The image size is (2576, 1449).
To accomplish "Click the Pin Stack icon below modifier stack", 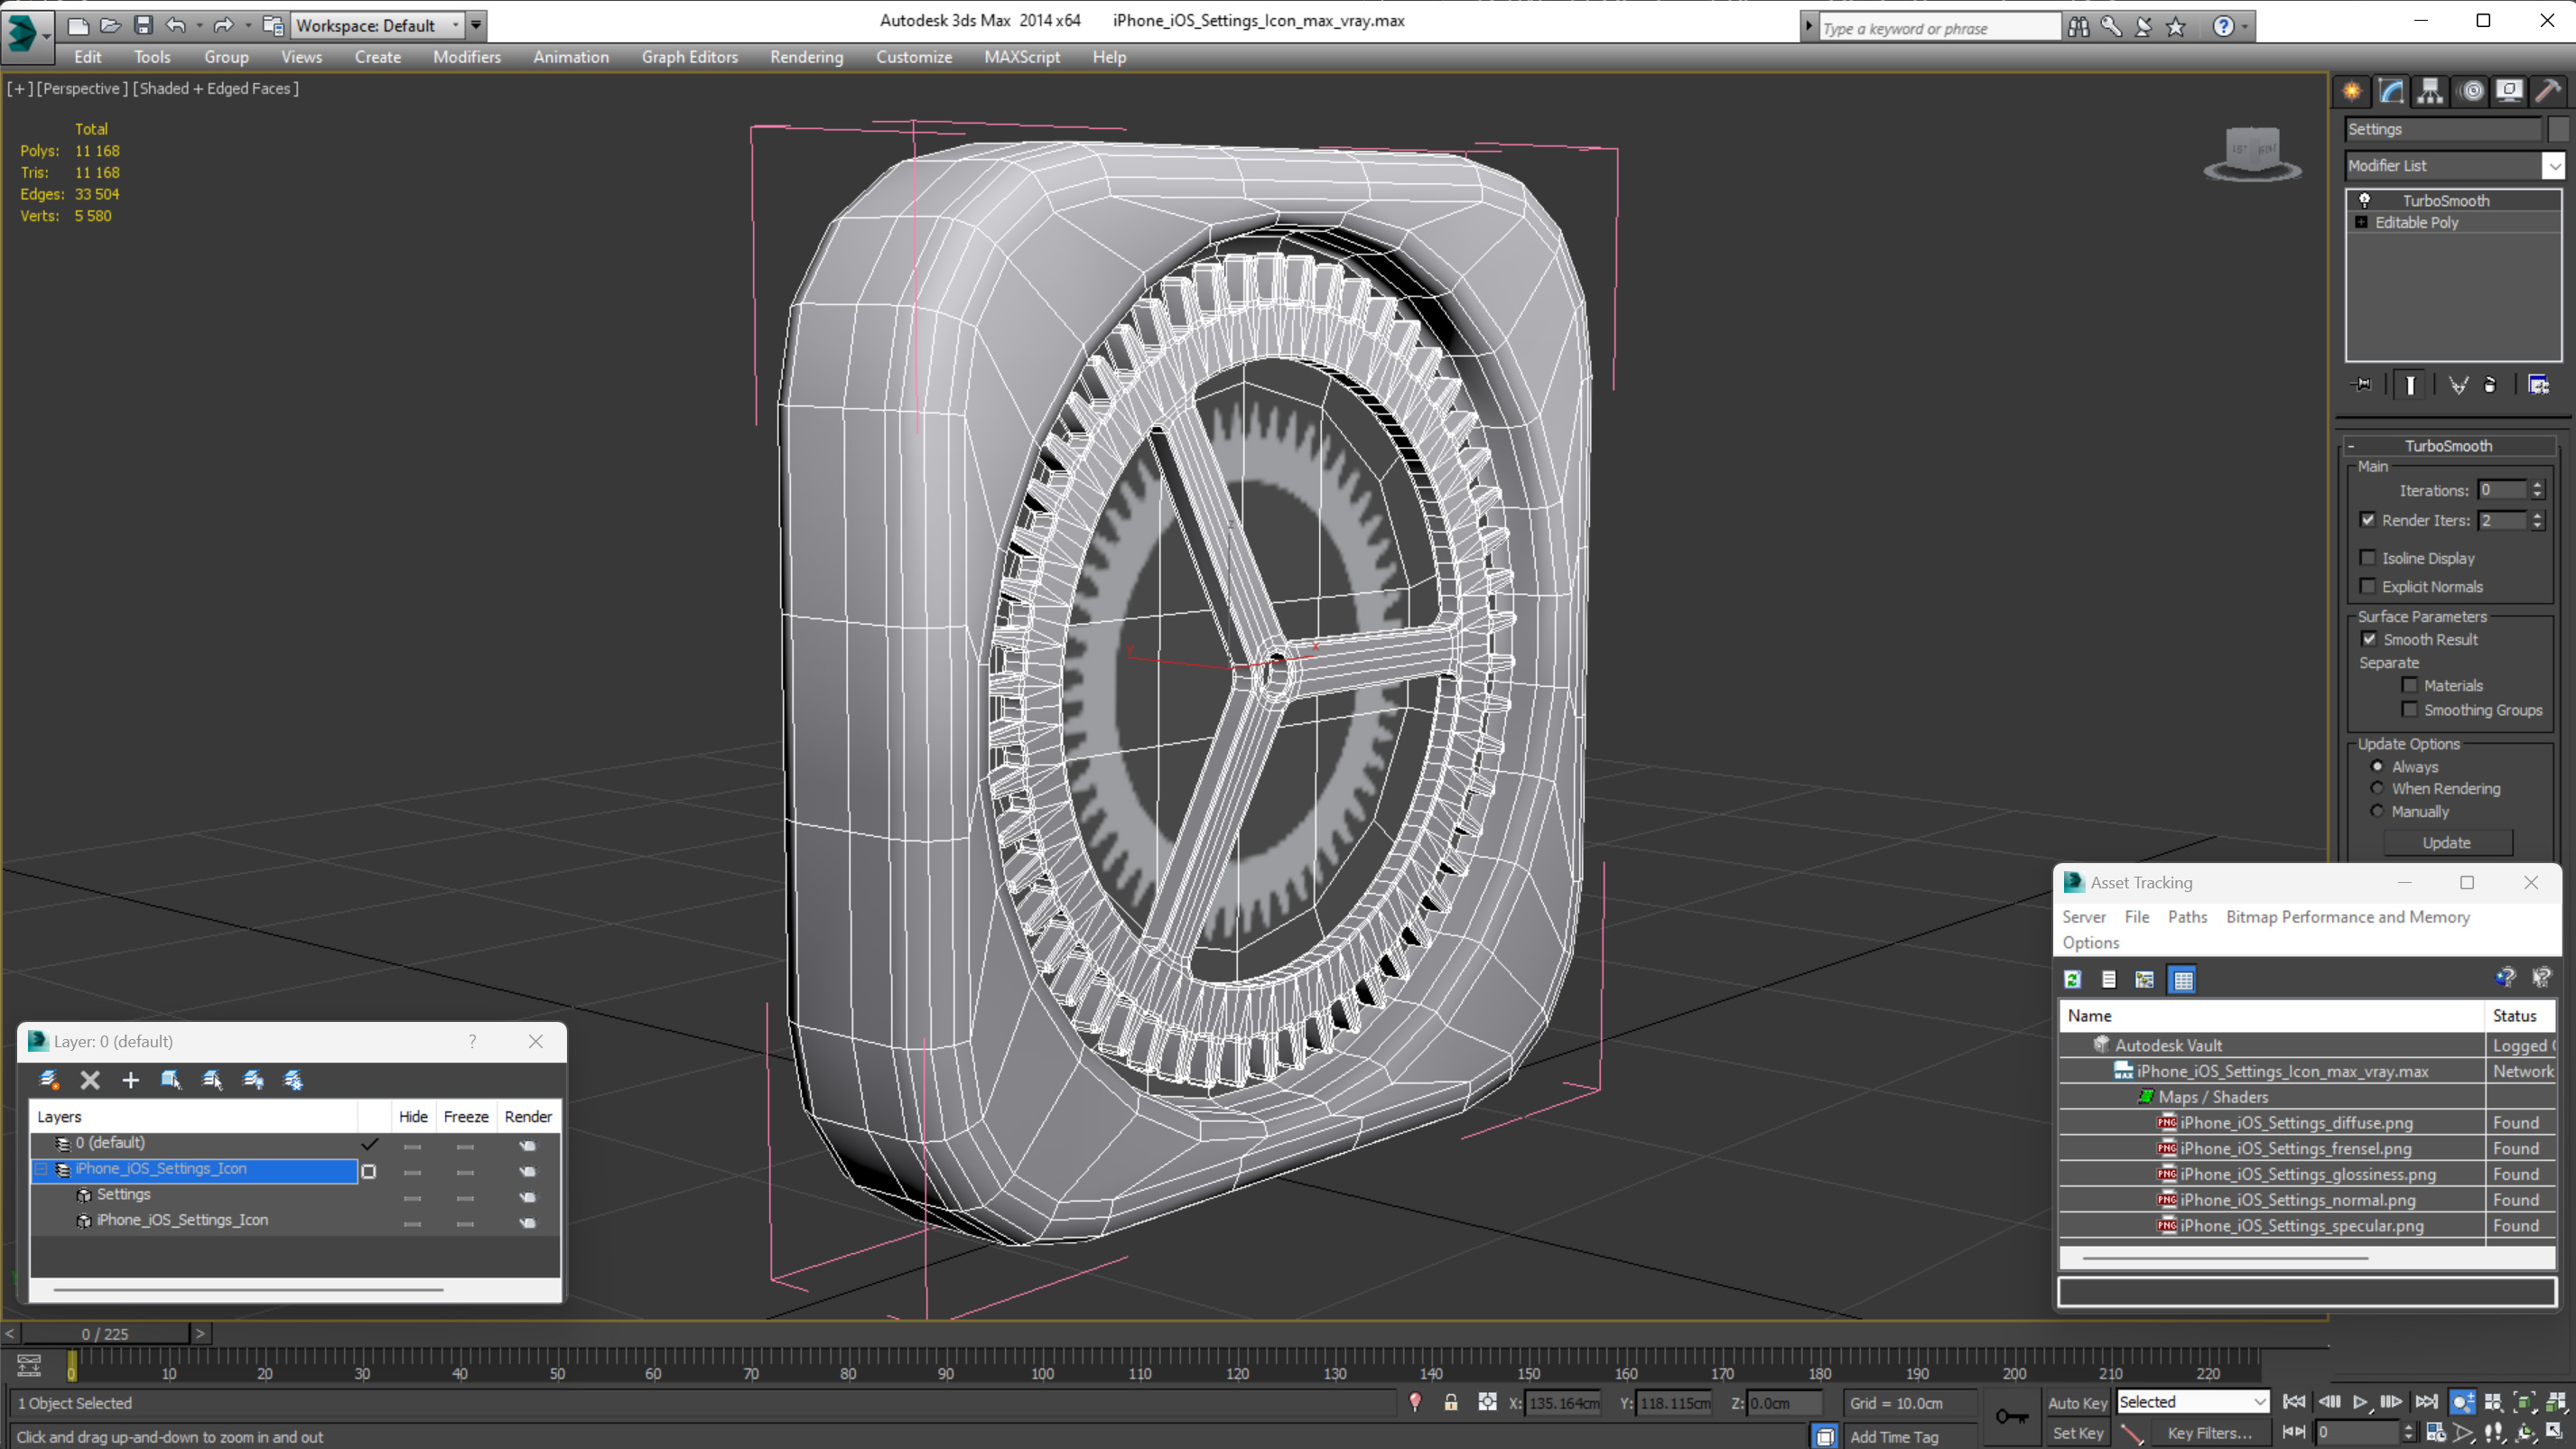I will (x=2361, y=385).
